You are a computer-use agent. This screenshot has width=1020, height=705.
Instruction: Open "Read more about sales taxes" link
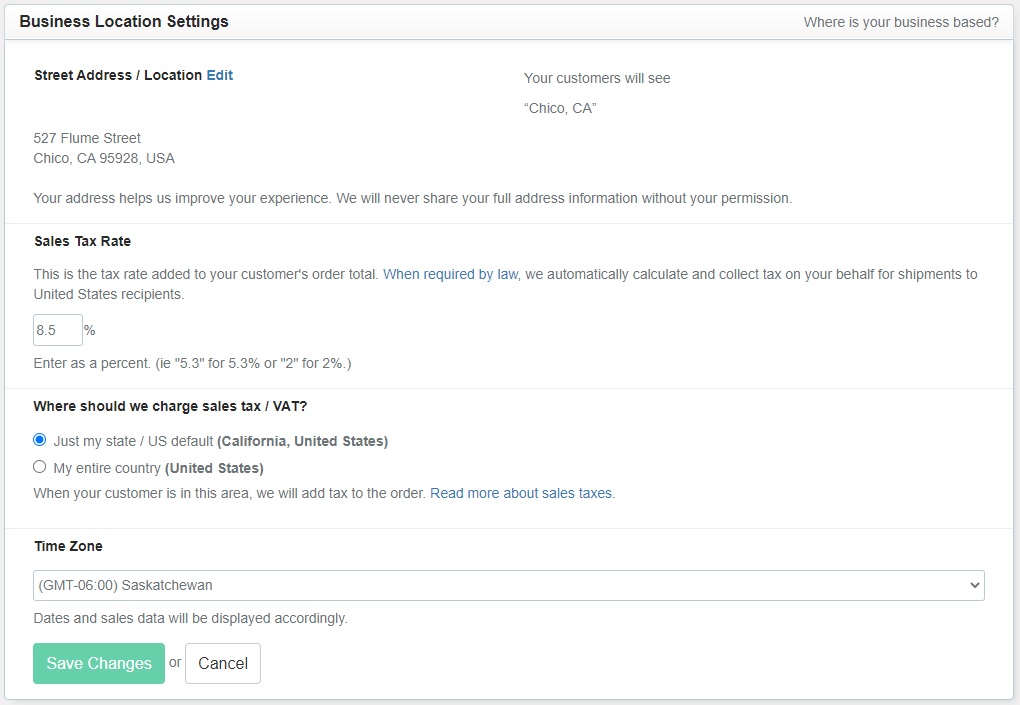click(x=522, y=493)
